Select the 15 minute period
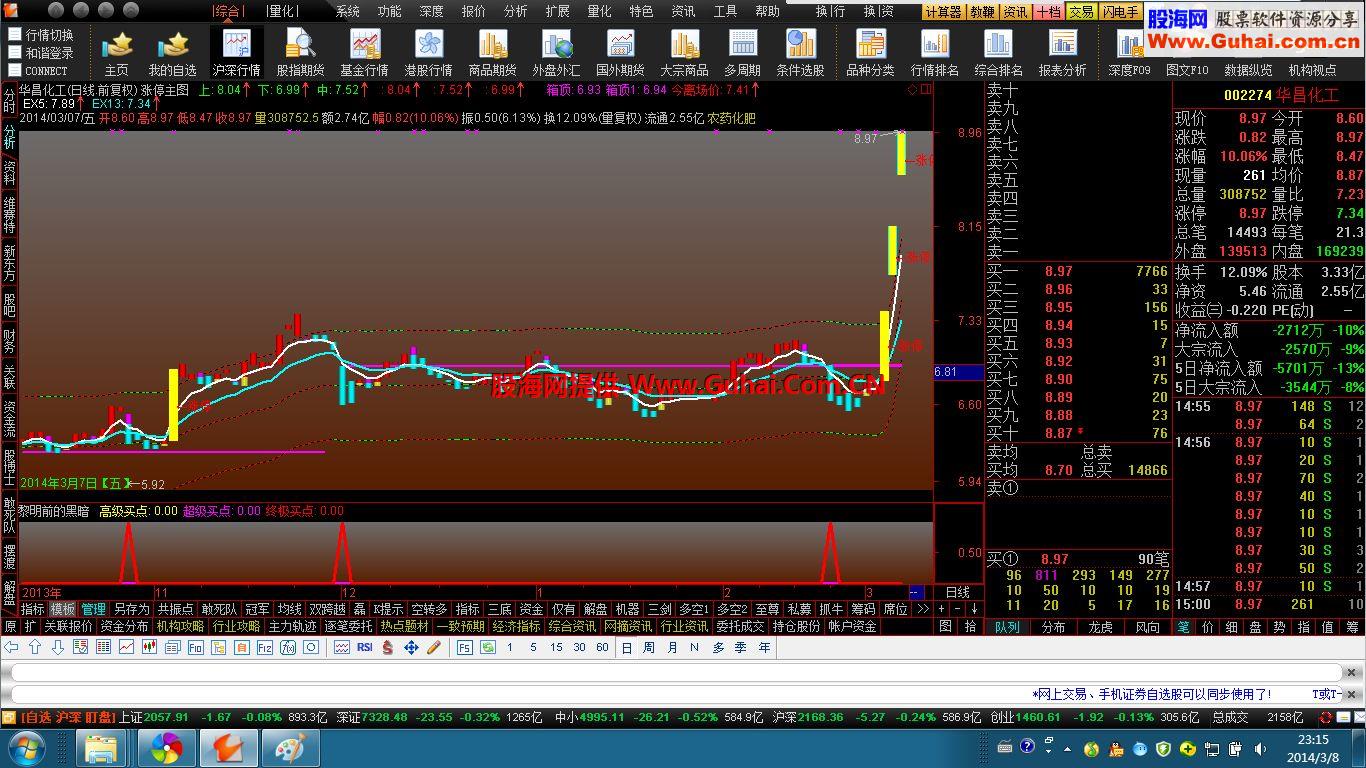1366x768 pixels. (556, 648)
